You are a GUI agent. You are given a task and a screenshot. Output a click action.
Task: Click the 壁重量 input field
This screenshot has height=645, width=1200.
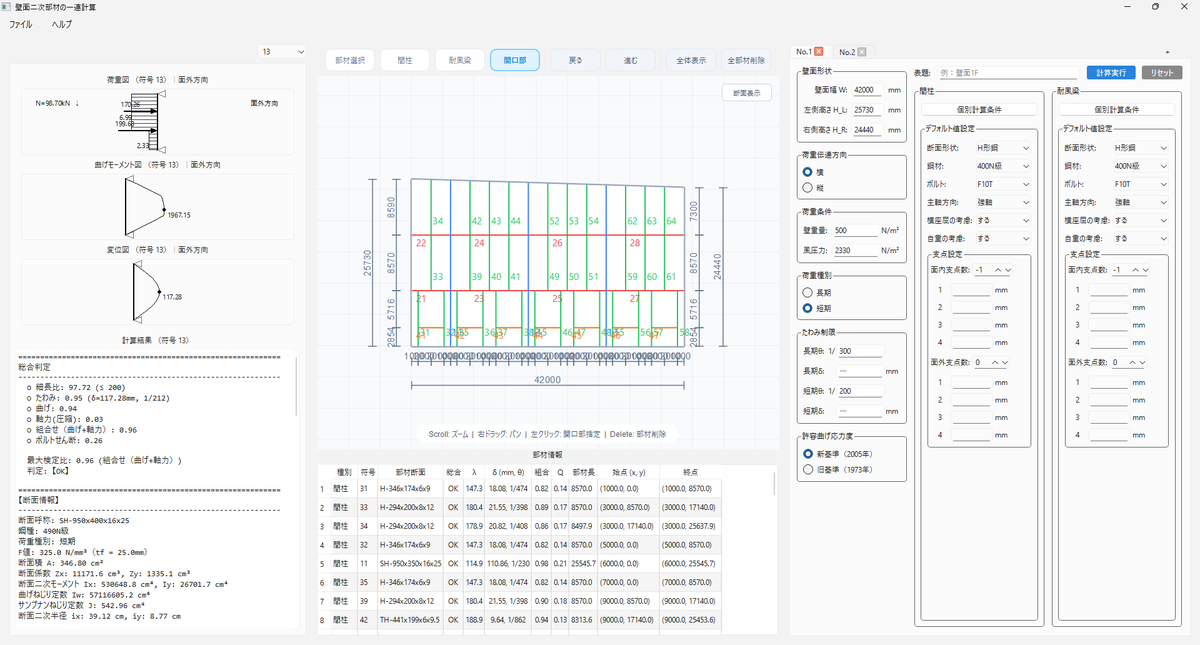(x=855, y=230)
